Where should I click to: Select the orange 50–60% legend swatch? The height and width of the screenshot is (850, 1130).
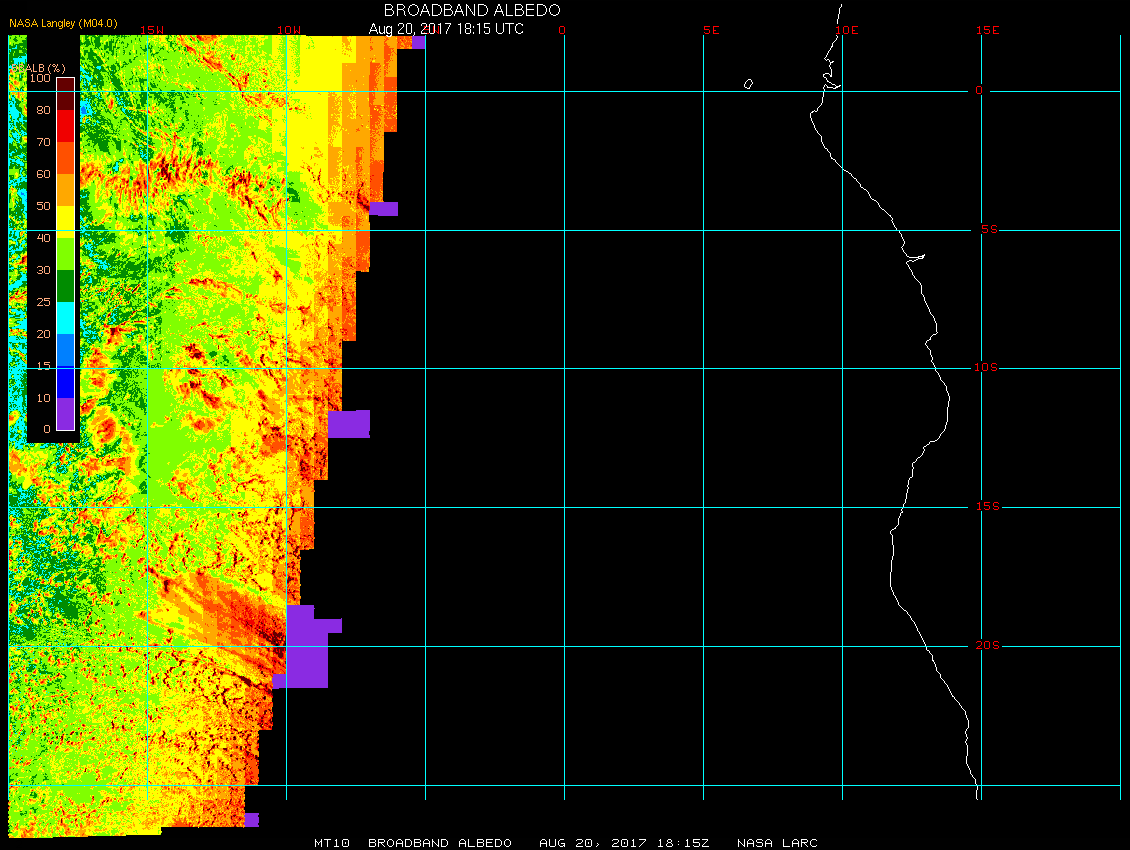(65, 190)
